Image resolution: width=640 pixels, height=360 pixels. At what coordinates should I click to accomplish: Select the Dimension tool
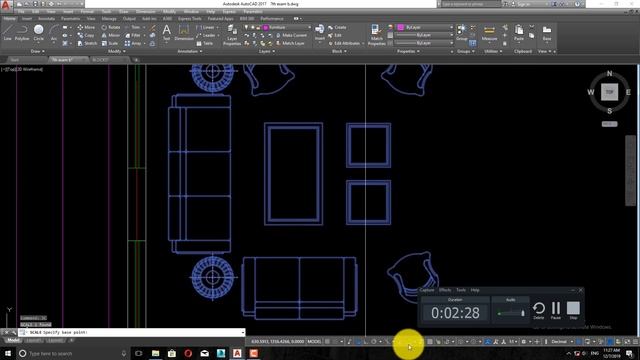pos(184,33)
